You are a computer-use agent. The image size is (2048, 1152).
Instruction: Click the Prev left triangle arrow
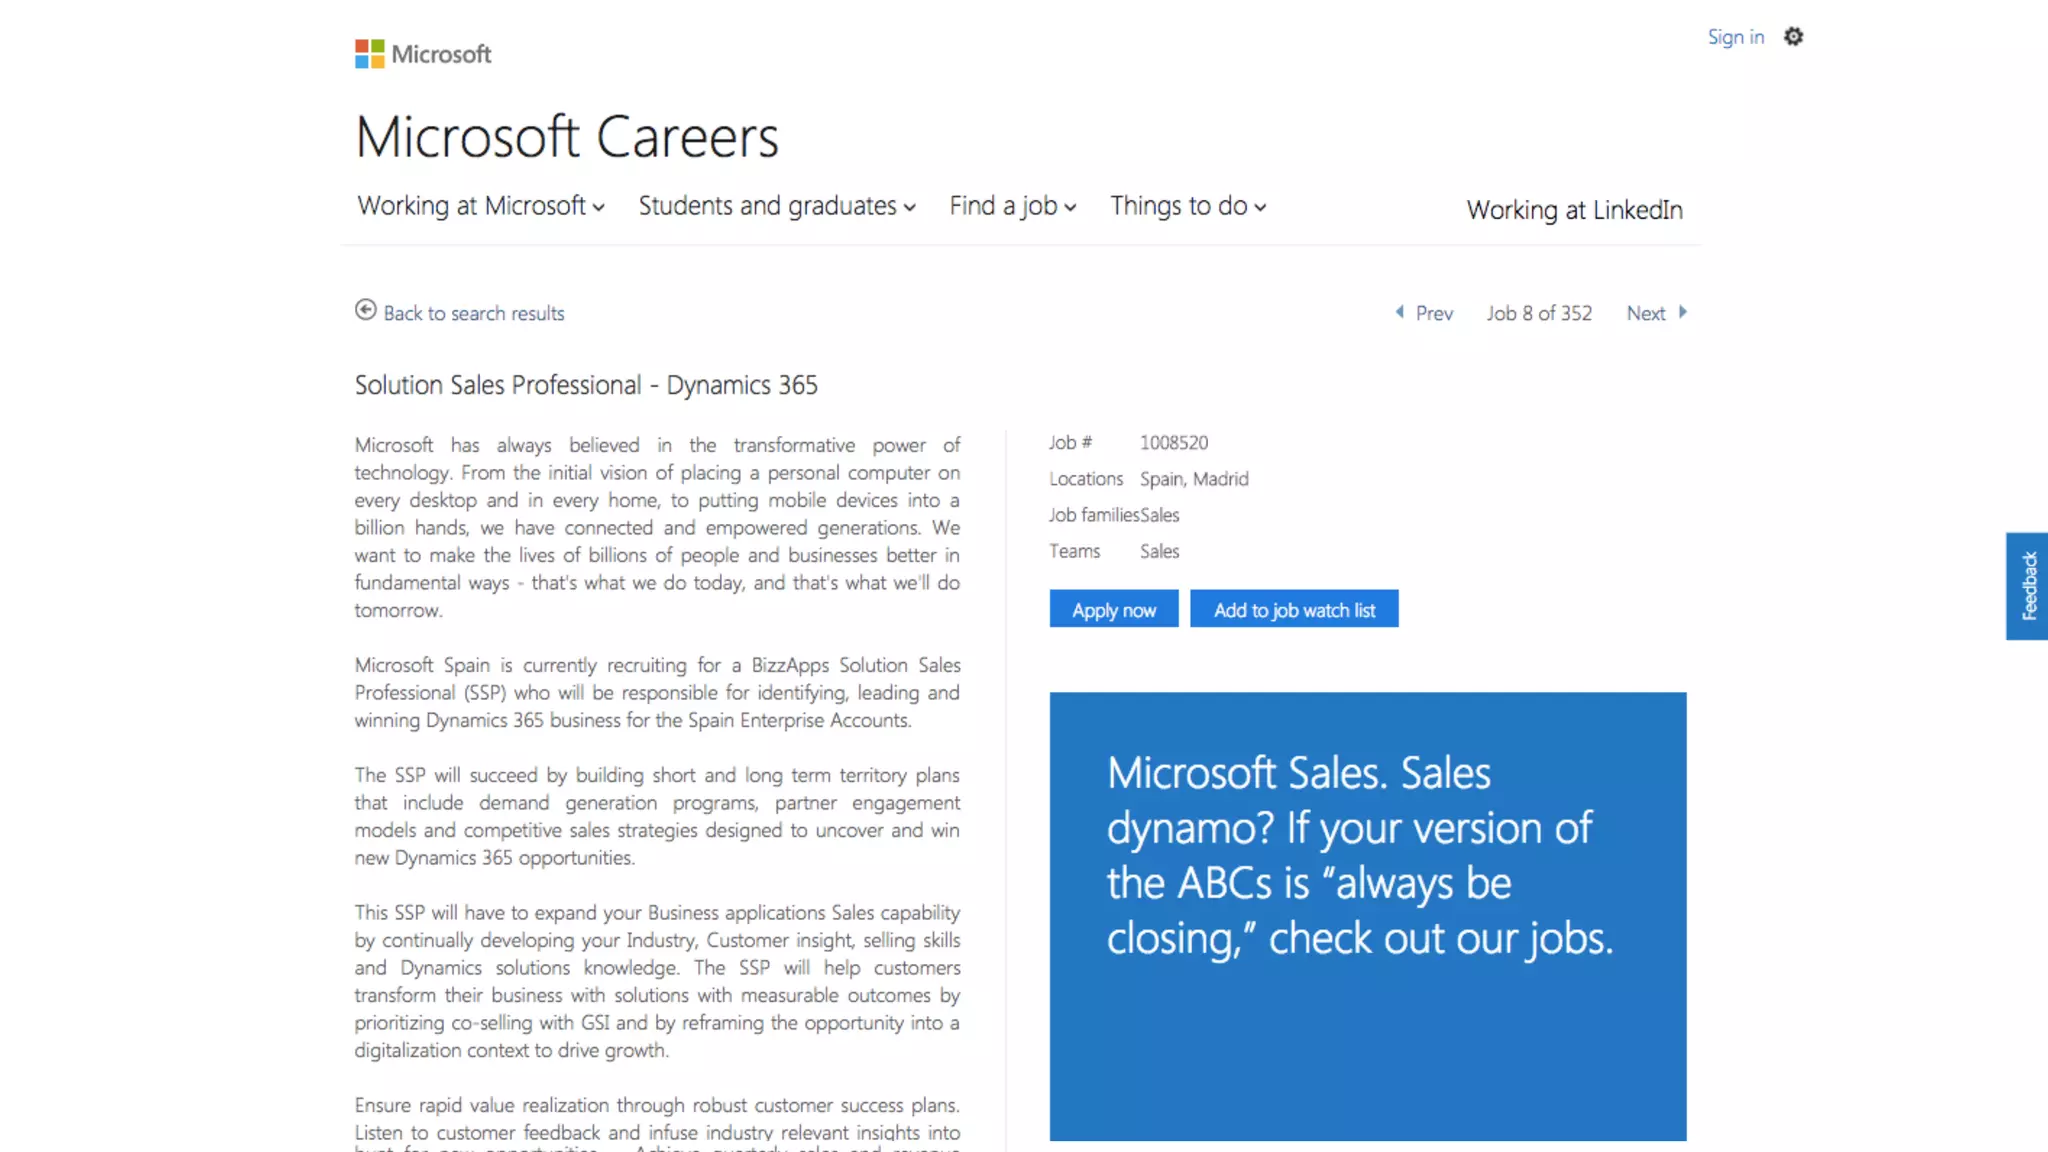click(x=1400, y=312)
